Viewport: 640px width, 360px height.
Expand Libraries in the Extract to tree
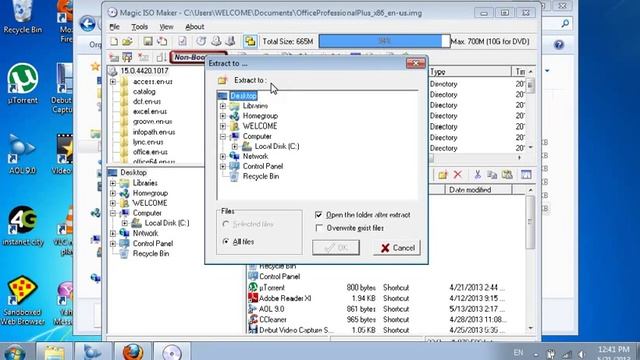223,106
